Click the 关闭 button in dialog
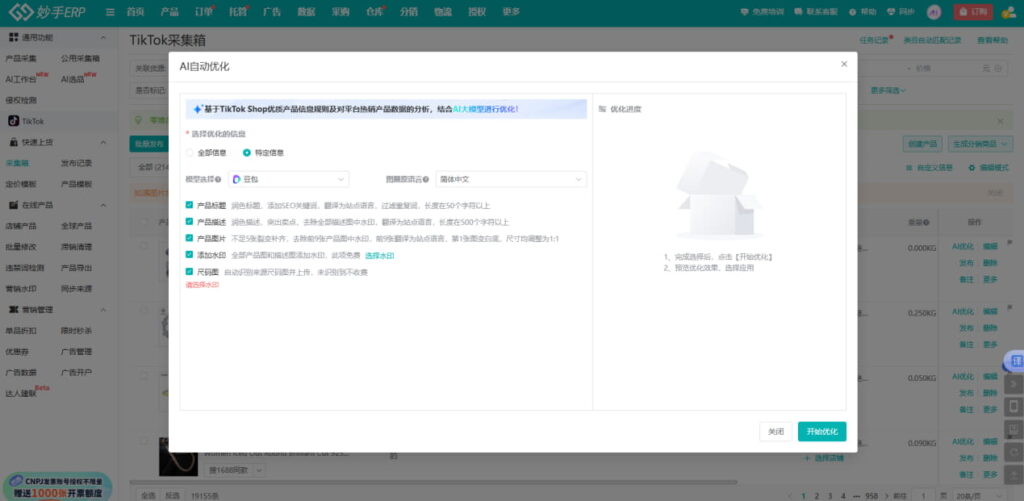 (775, 431)
